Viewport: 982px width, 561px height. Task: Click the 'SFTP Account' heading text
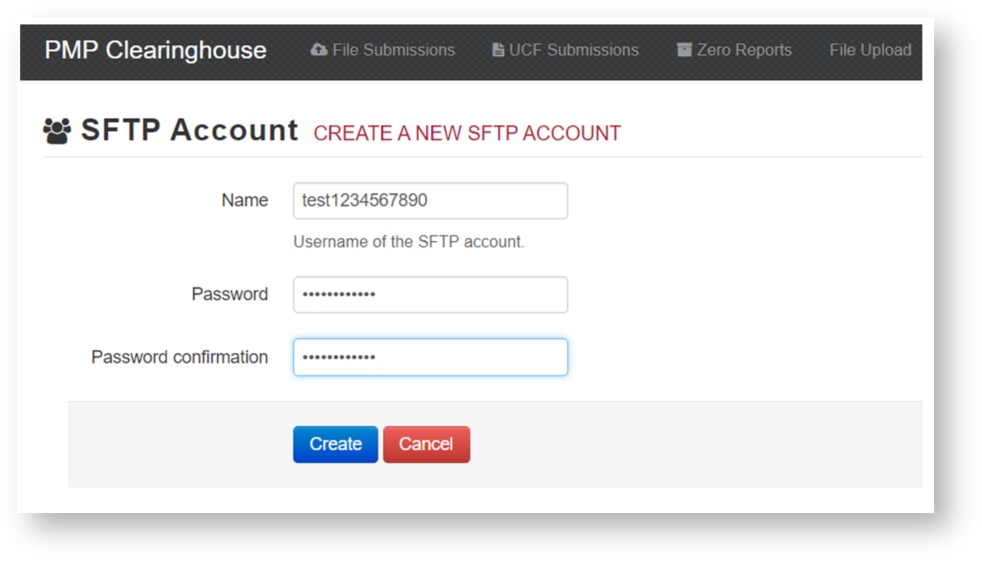[x=190, y=130]
